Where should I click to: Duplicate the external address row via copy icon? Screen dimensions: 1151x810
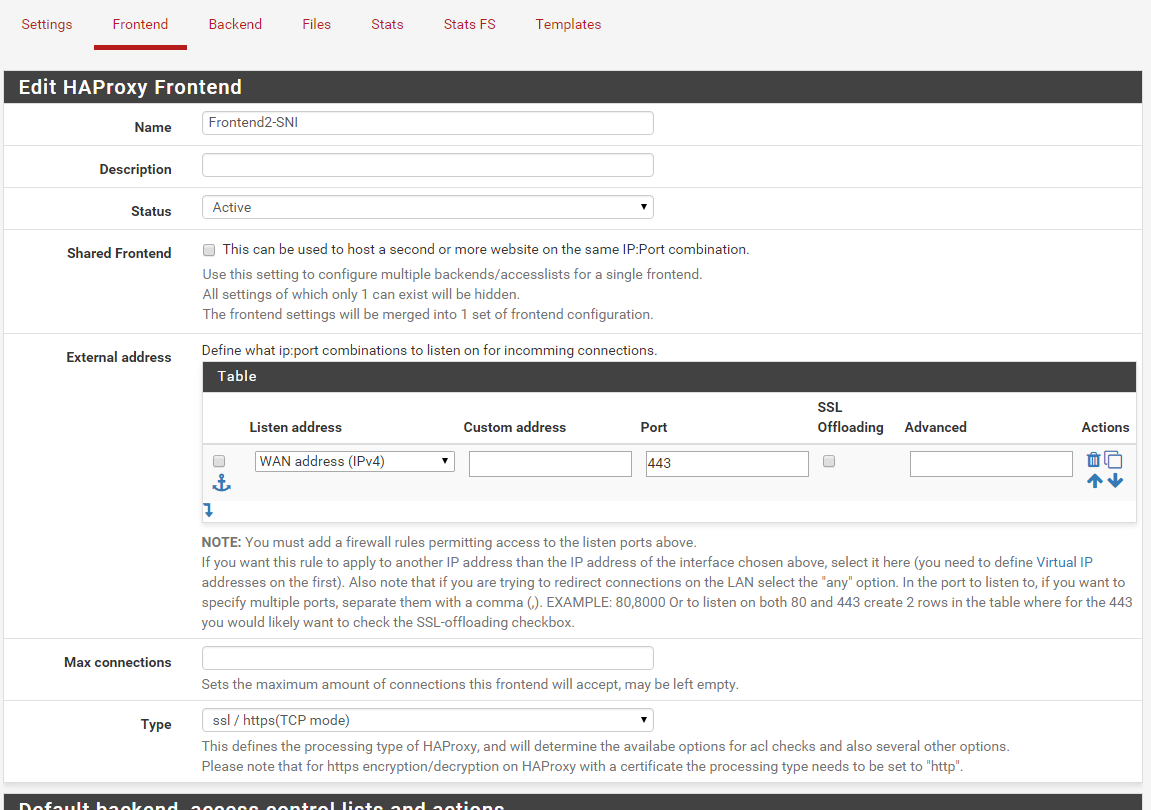coord(1114,460)
